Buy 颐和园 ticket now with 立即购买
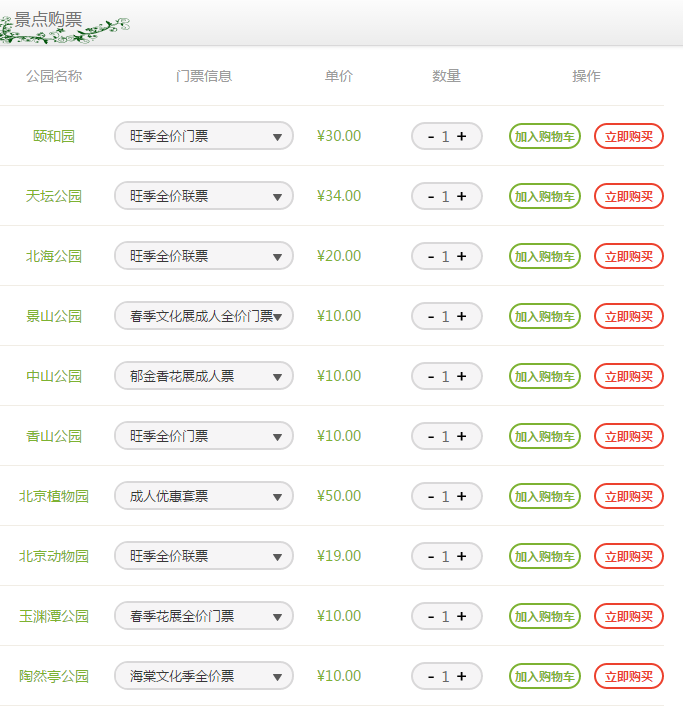 pos(629,136)
